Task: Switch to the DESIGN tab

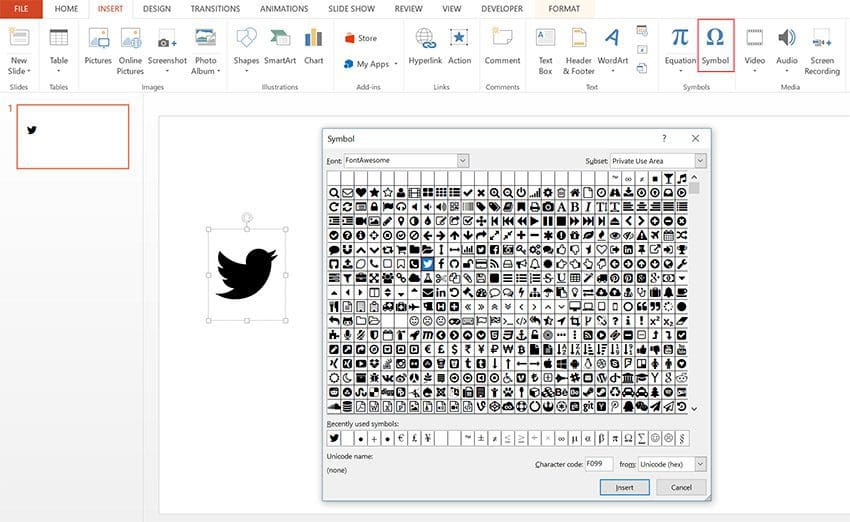Action: 157,8
